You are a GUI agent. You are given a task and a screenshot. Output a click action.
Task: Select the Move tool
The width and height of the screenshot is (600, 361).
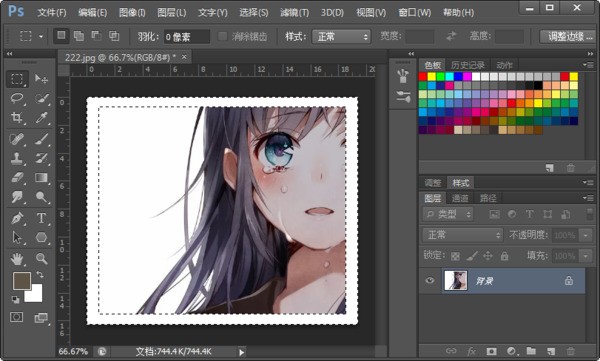(41, 79)
